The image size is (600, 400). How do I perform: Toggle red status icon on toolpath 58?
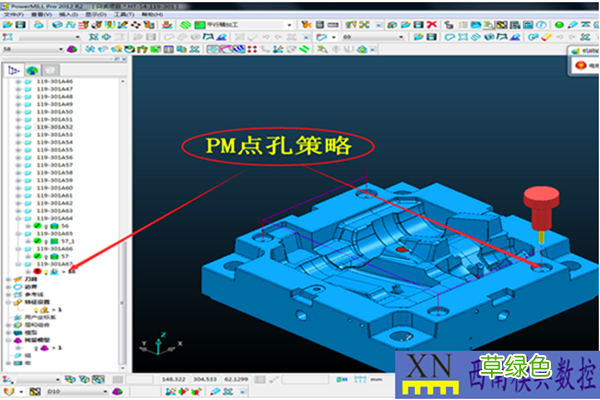pos(37,271)
